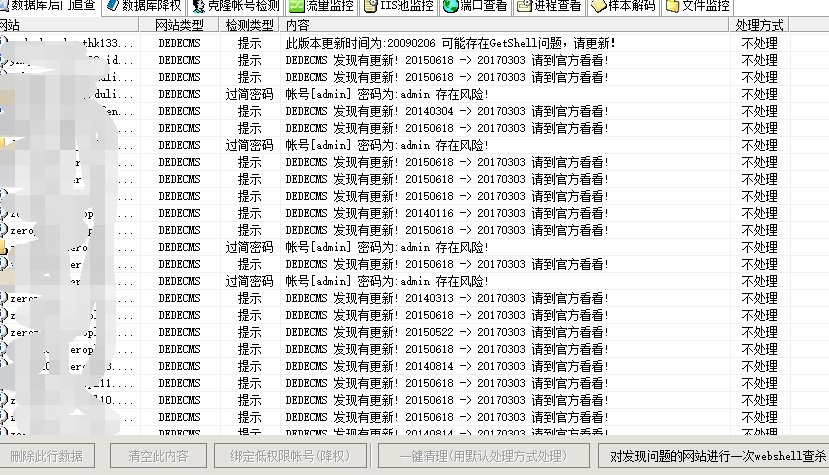Viewport: 829px width, 475px height.
Task: Select the row mentioning 20090206 GetShell问题
Action: pyautogui.click(x=414, y=43)
